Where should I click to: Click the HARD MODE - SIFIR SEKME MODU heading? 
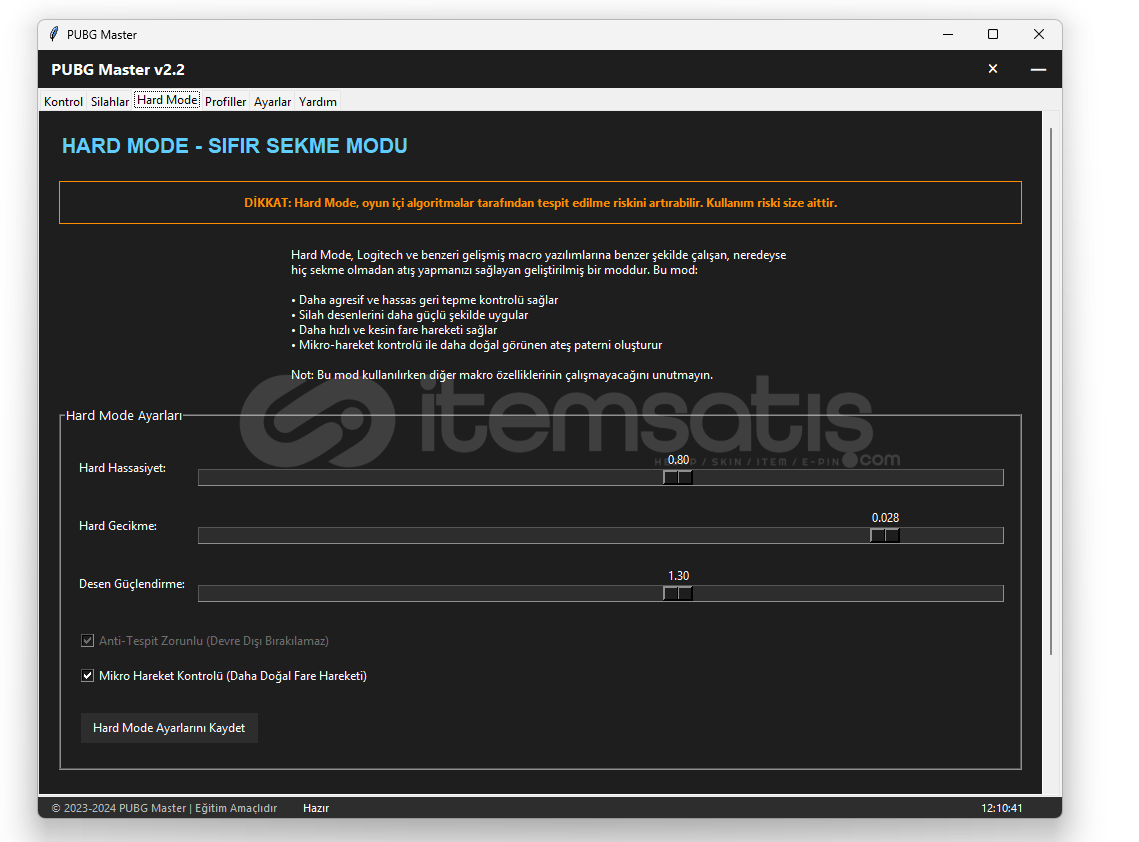pyautogui.click(x=235, y=146)
